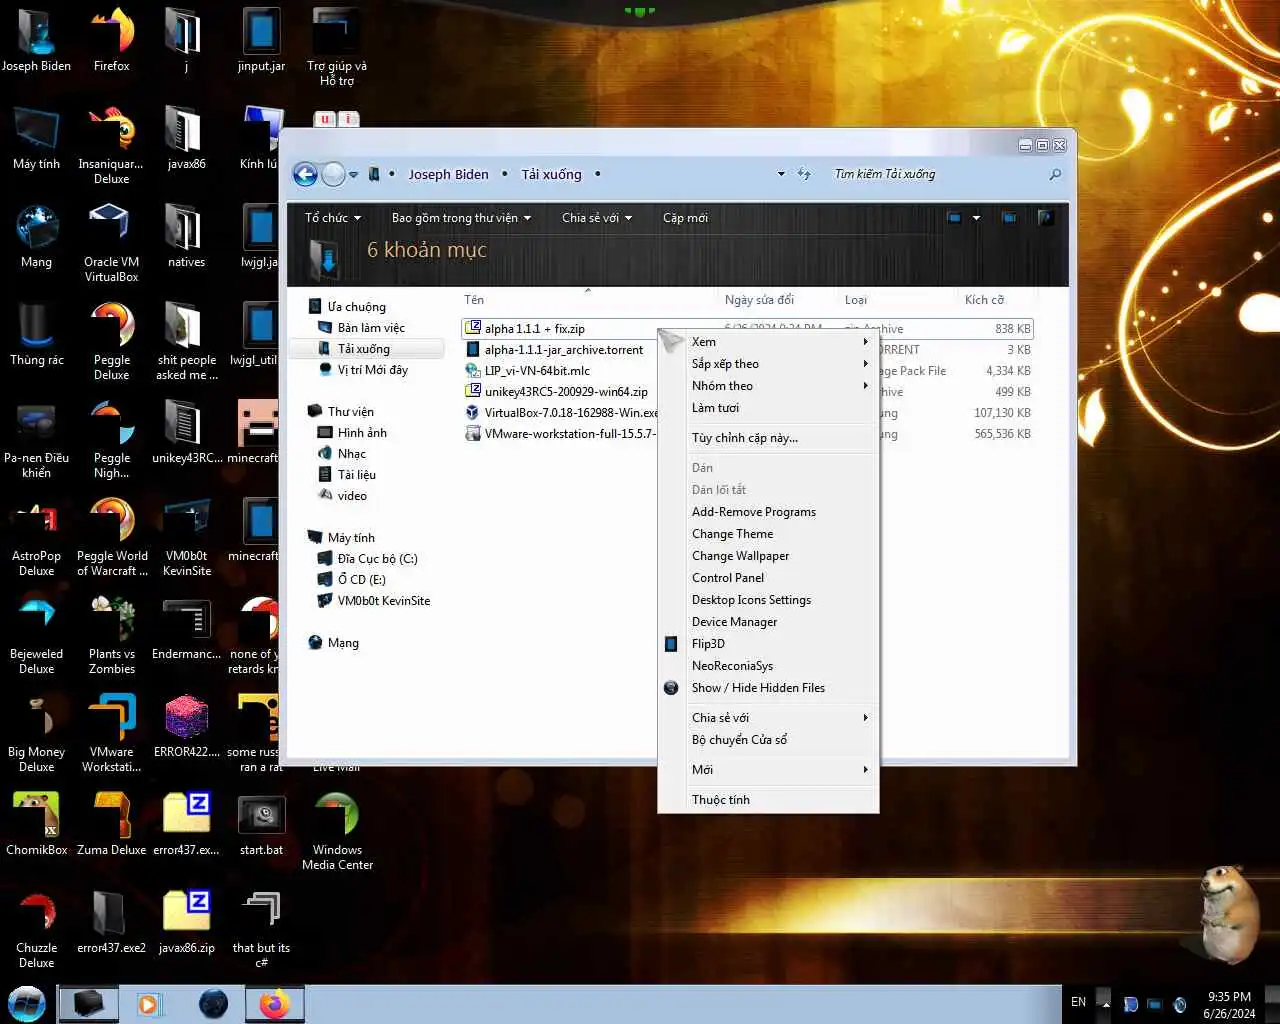This screenshot has height=1024, width=1280.
Task: Click the Back navigation arrow in Explorer
Action: 305,175
